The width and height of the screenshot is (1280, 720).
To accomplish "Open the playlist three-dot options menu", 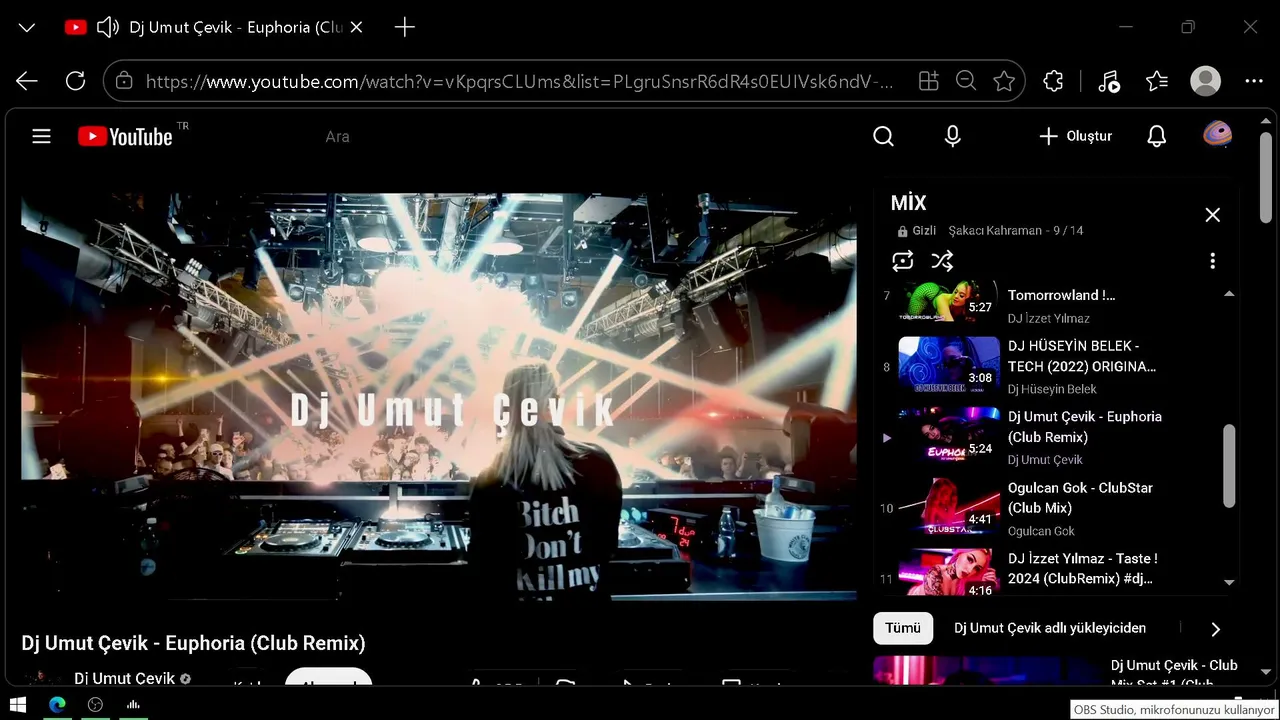I will [1213, 261].
